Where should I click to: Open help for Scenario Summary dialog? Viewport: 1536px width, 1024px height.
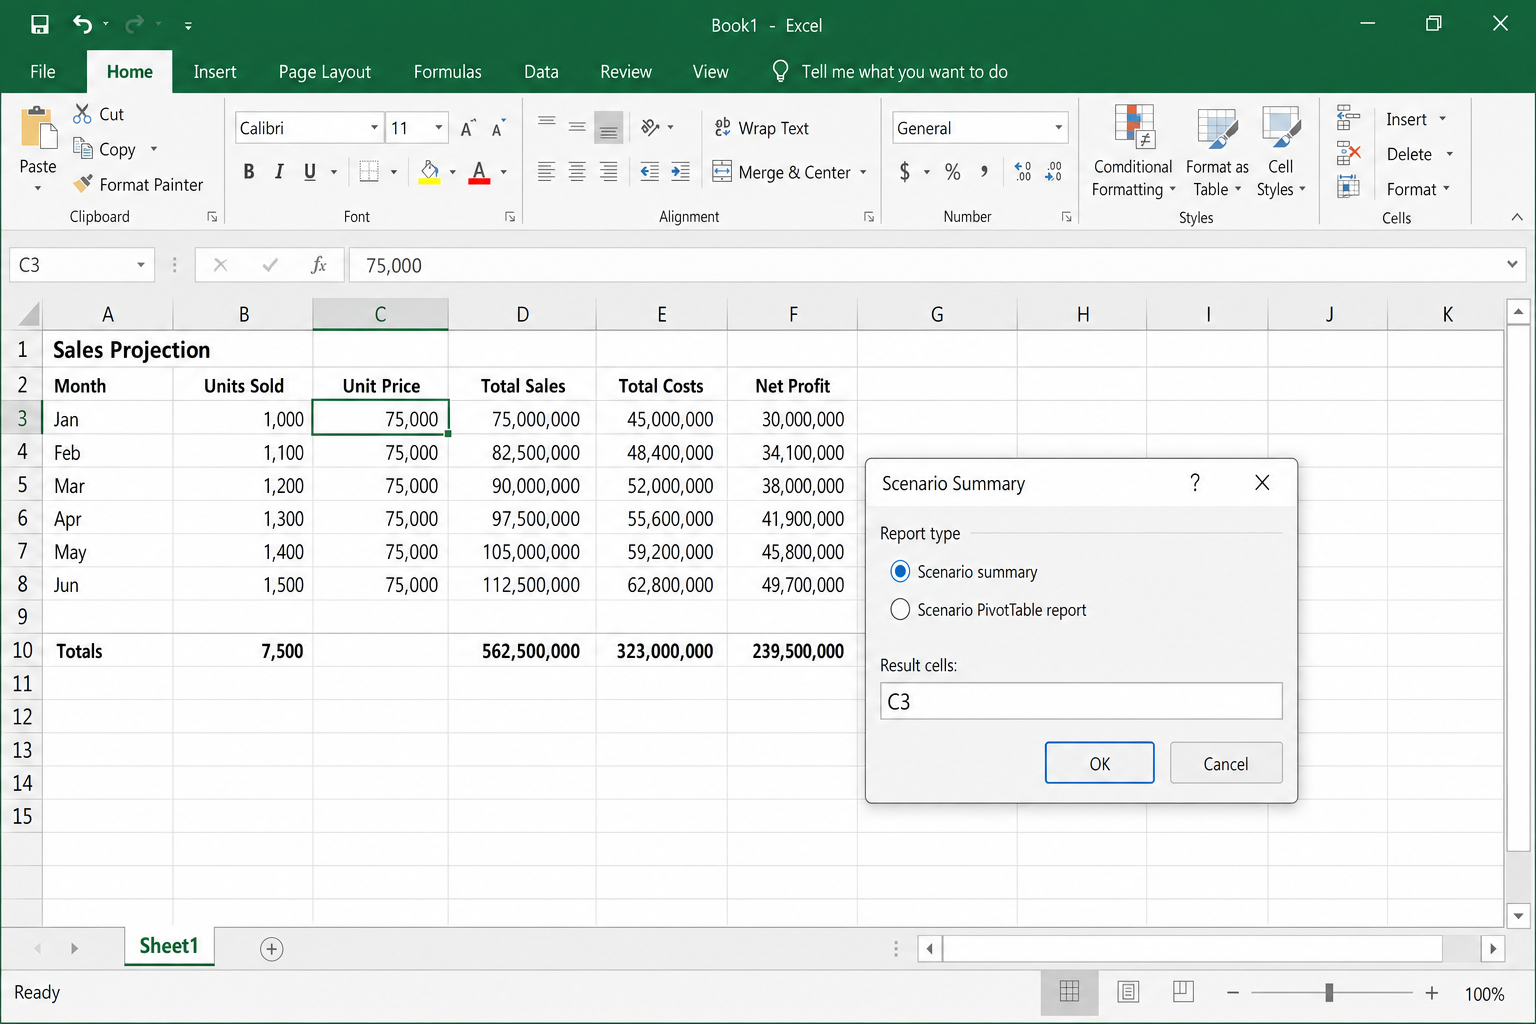click(1194, 483)
